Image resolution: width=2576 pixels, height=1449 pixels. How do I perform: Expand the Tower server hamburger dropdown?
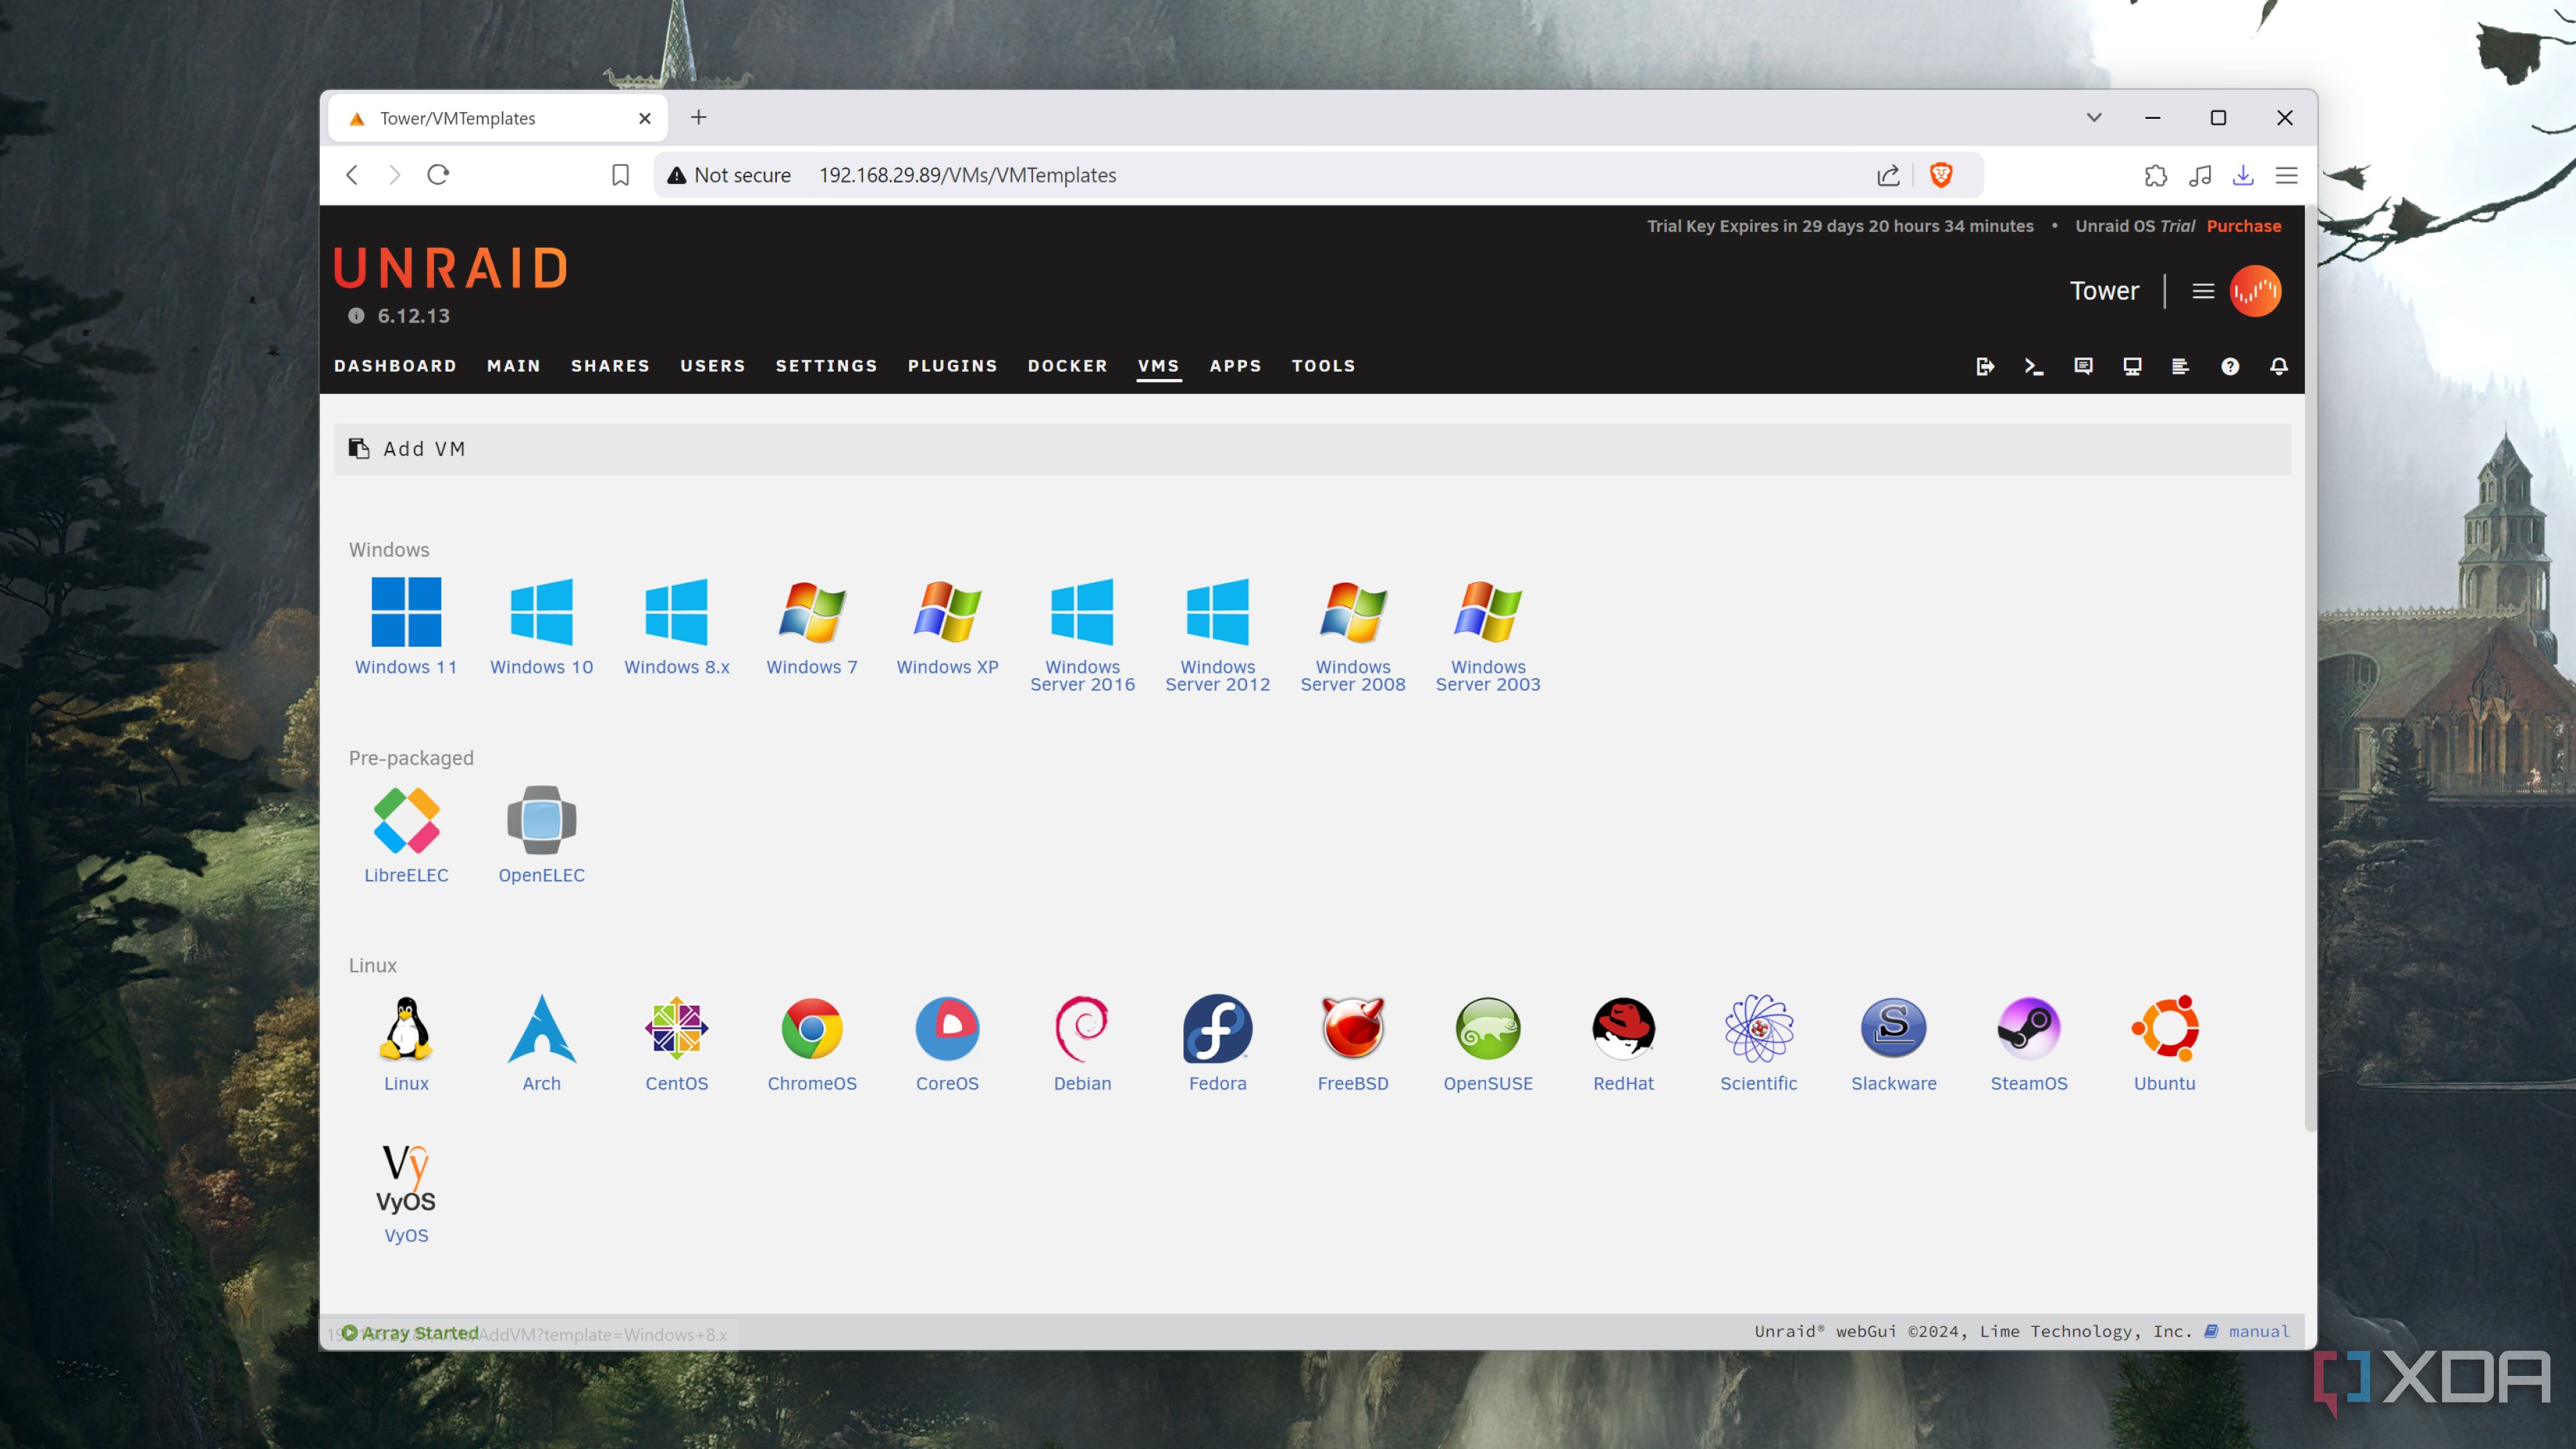point(2203,291)
